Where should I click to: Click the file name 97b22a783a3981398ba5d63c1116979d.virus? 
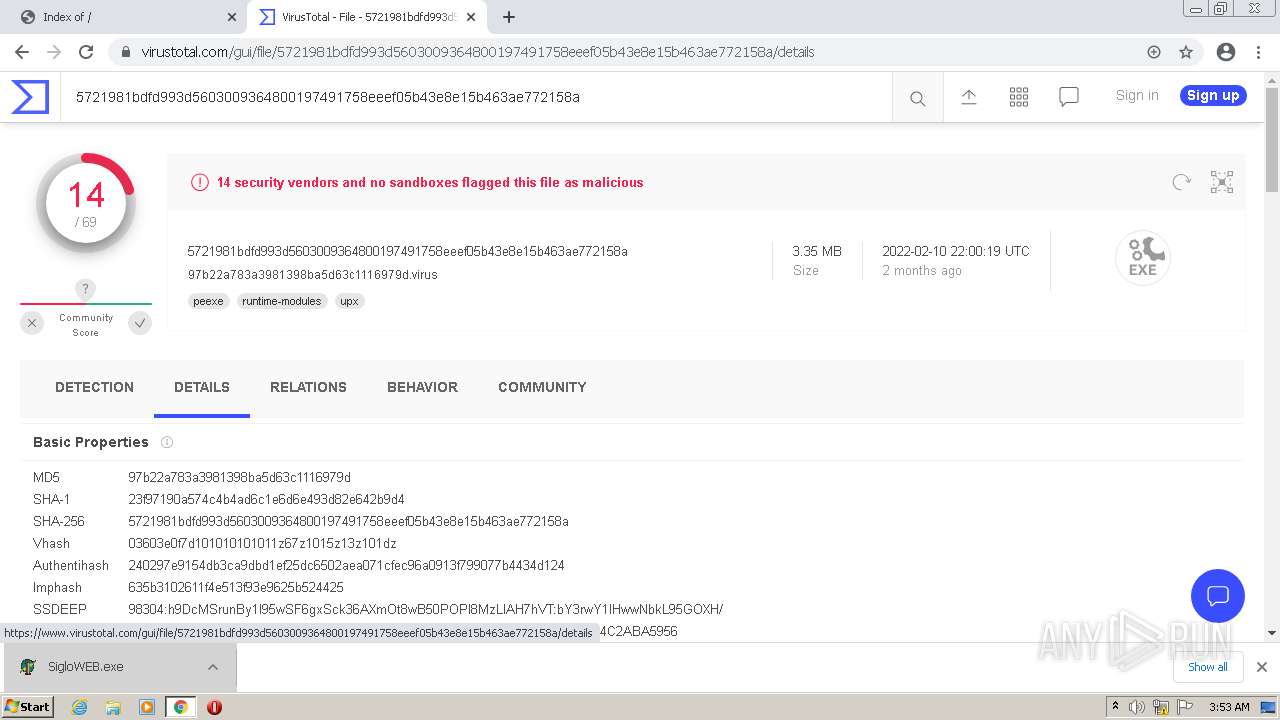pyautogui.click(x=312, y=275)
